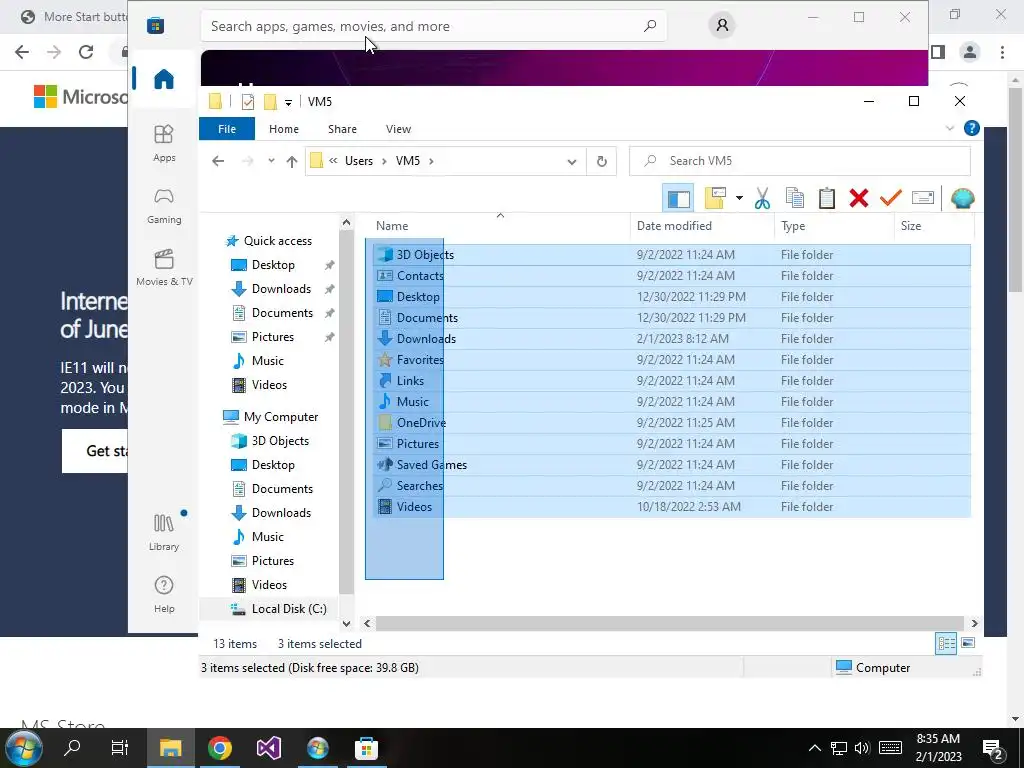Open Downloads under Quick access
1024x768 pixels.
pyautogui.click(x=281, y=289)
